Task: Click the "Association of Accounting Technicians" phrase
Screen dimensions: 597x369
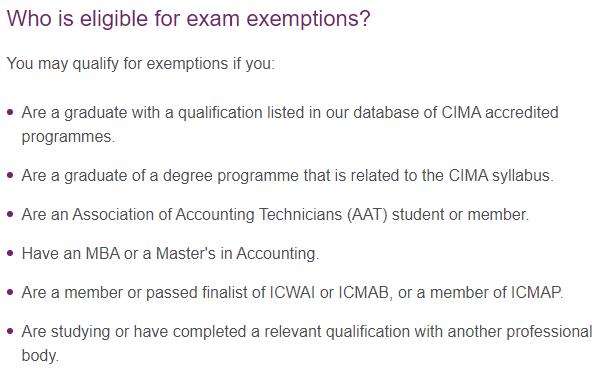Action: (208, 214)
